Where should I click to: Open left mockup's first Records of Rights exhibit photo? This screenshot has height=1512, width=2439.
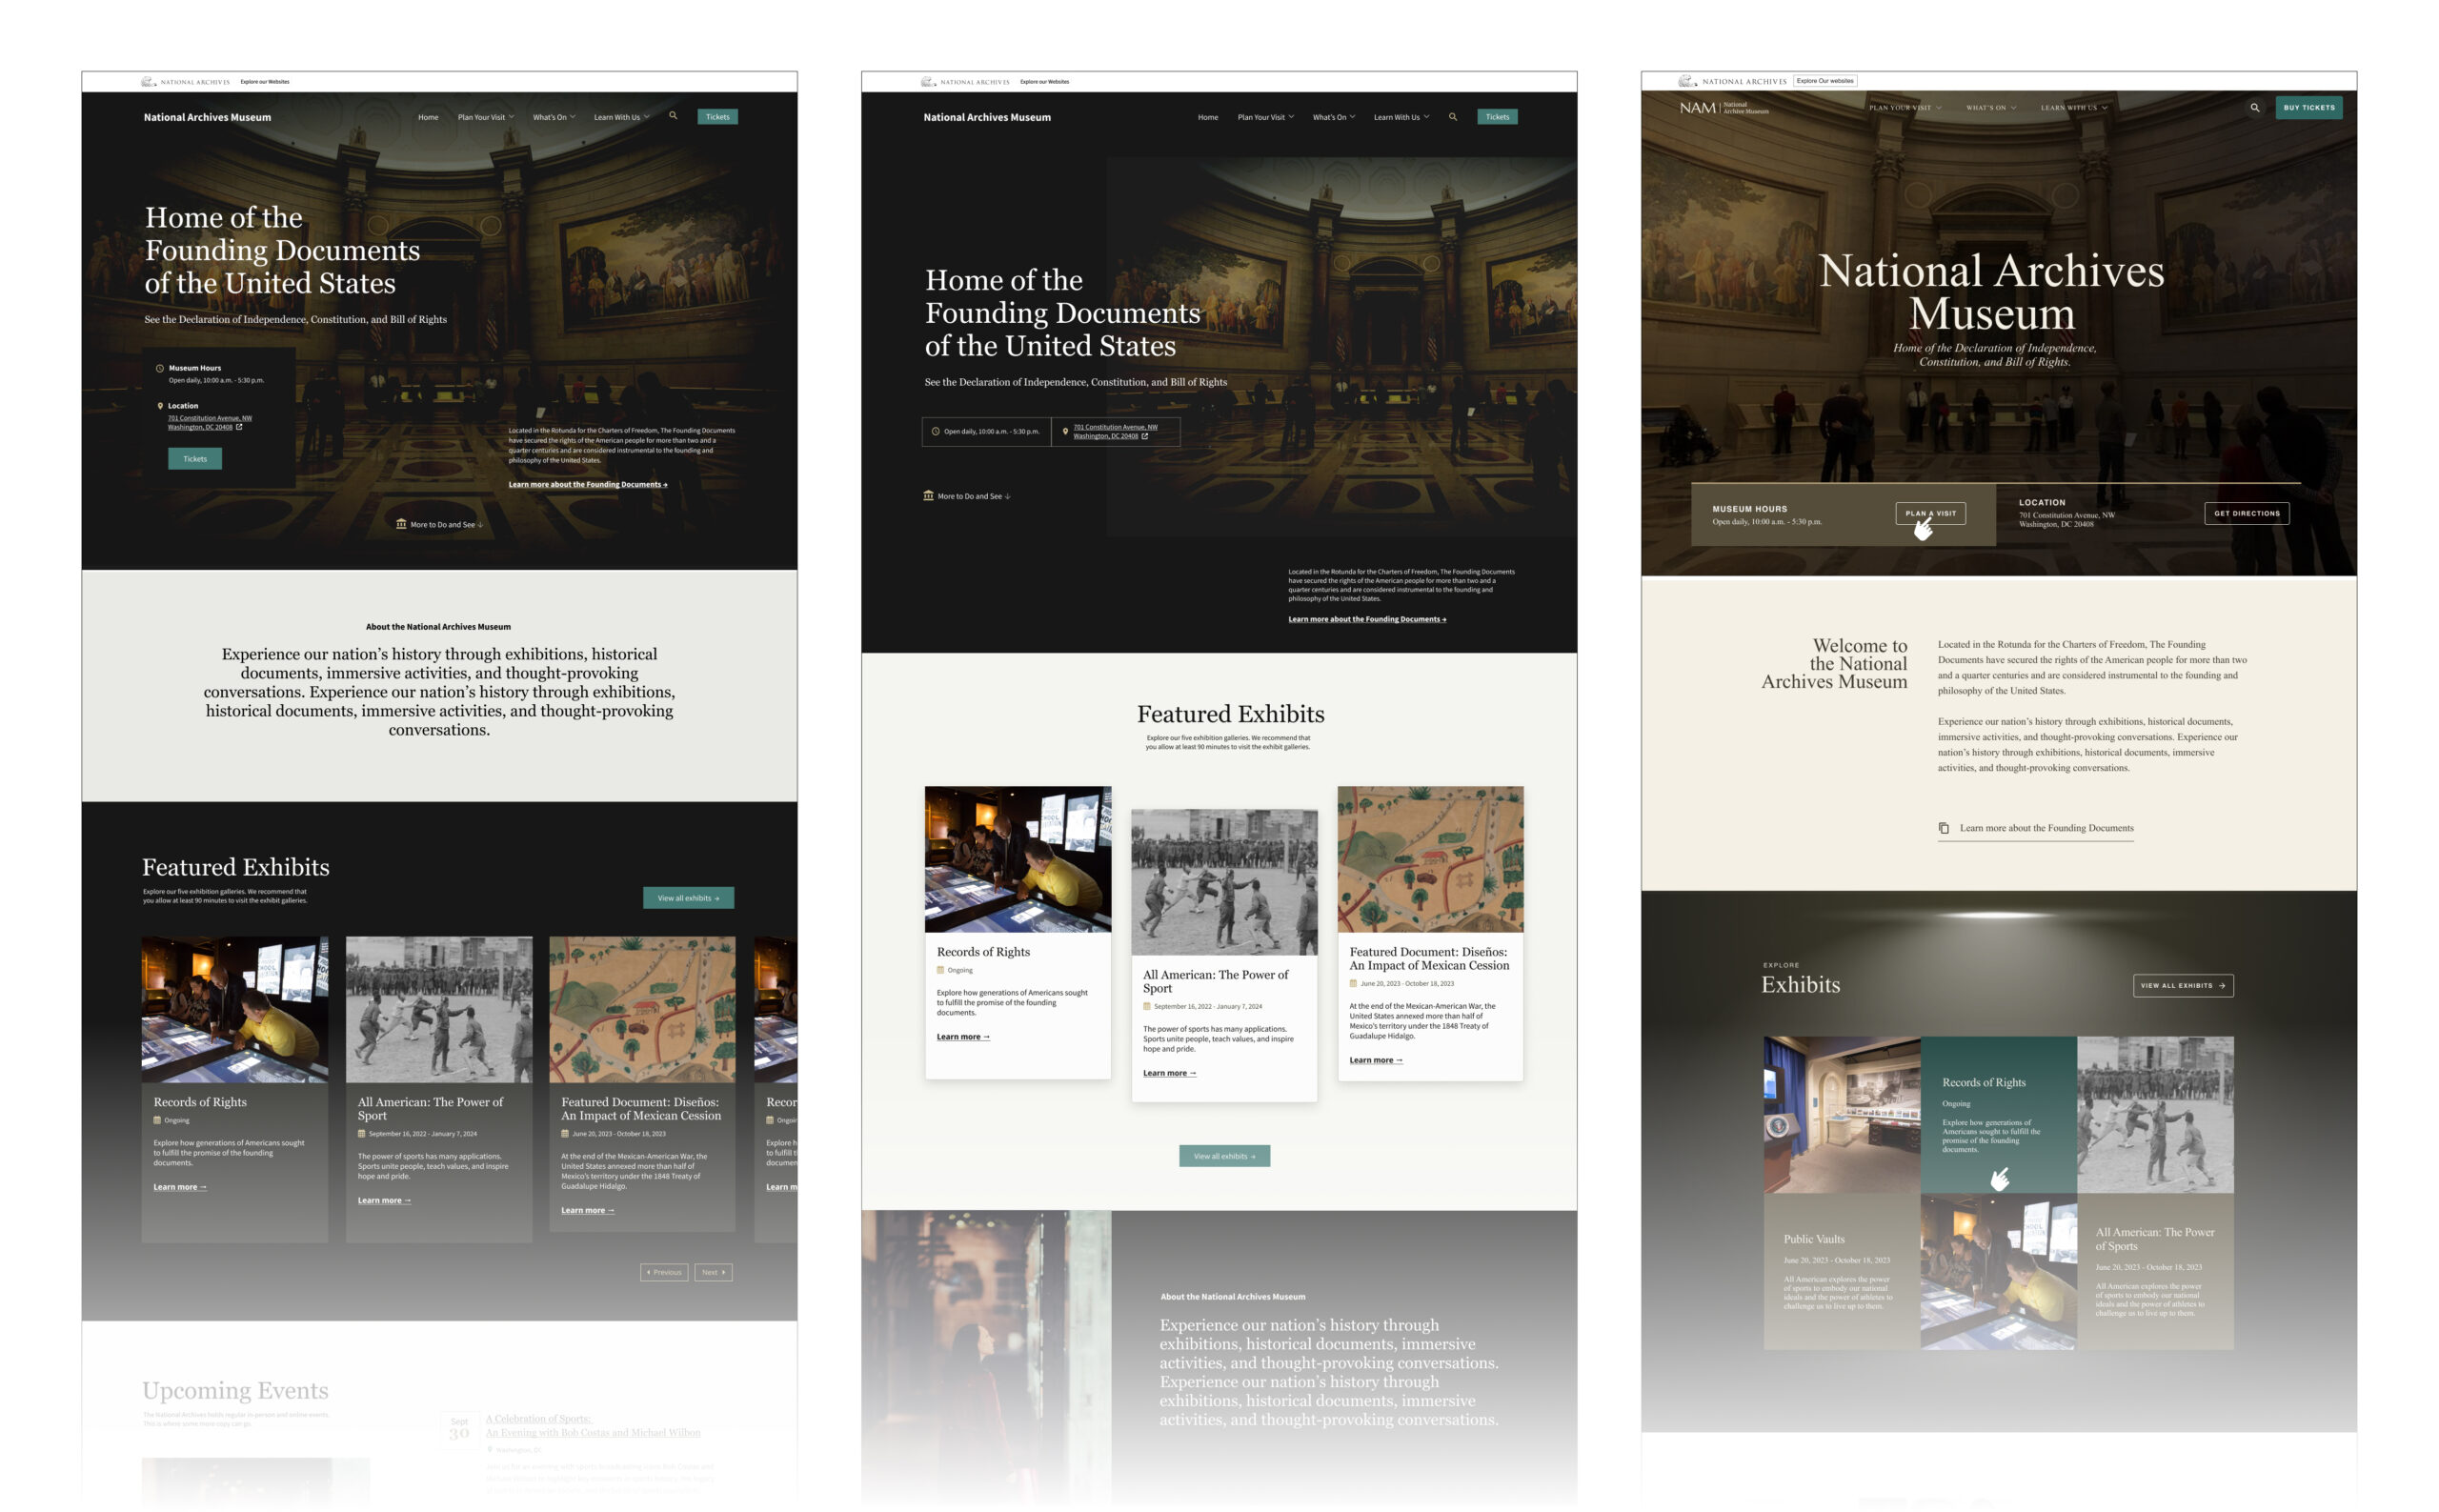click(x=235, y=1010)
